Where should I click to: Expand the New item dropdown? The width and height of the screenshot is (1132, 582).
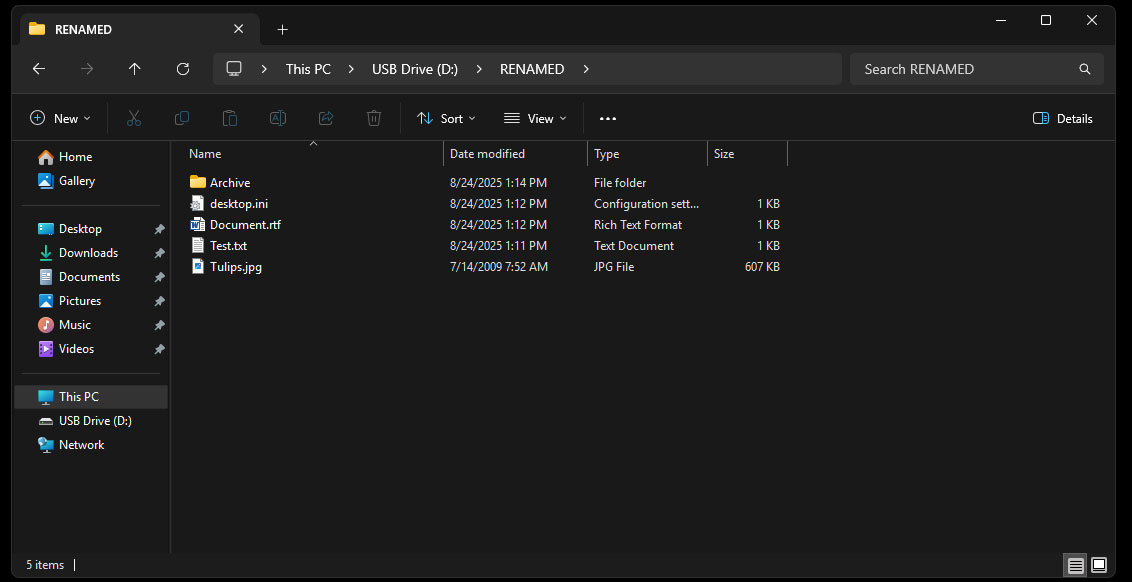click(61, 118)
